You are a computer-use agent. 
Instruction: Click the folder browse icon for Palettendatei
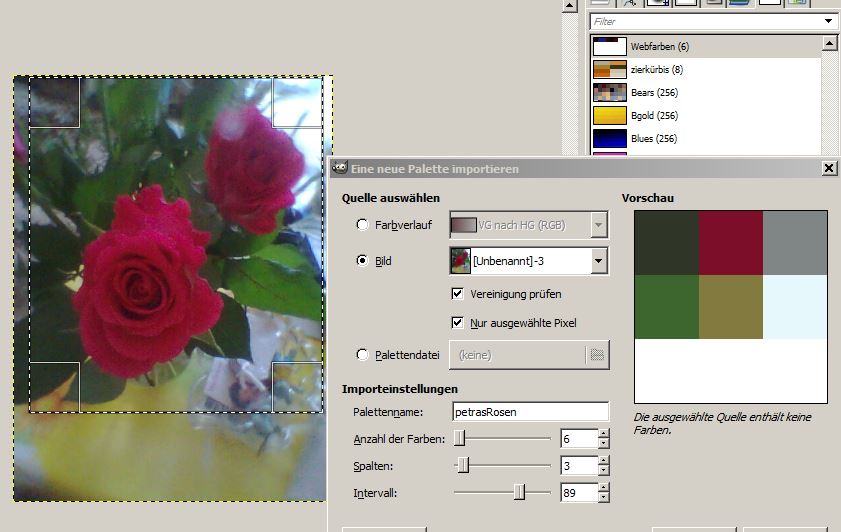point(597,355)
